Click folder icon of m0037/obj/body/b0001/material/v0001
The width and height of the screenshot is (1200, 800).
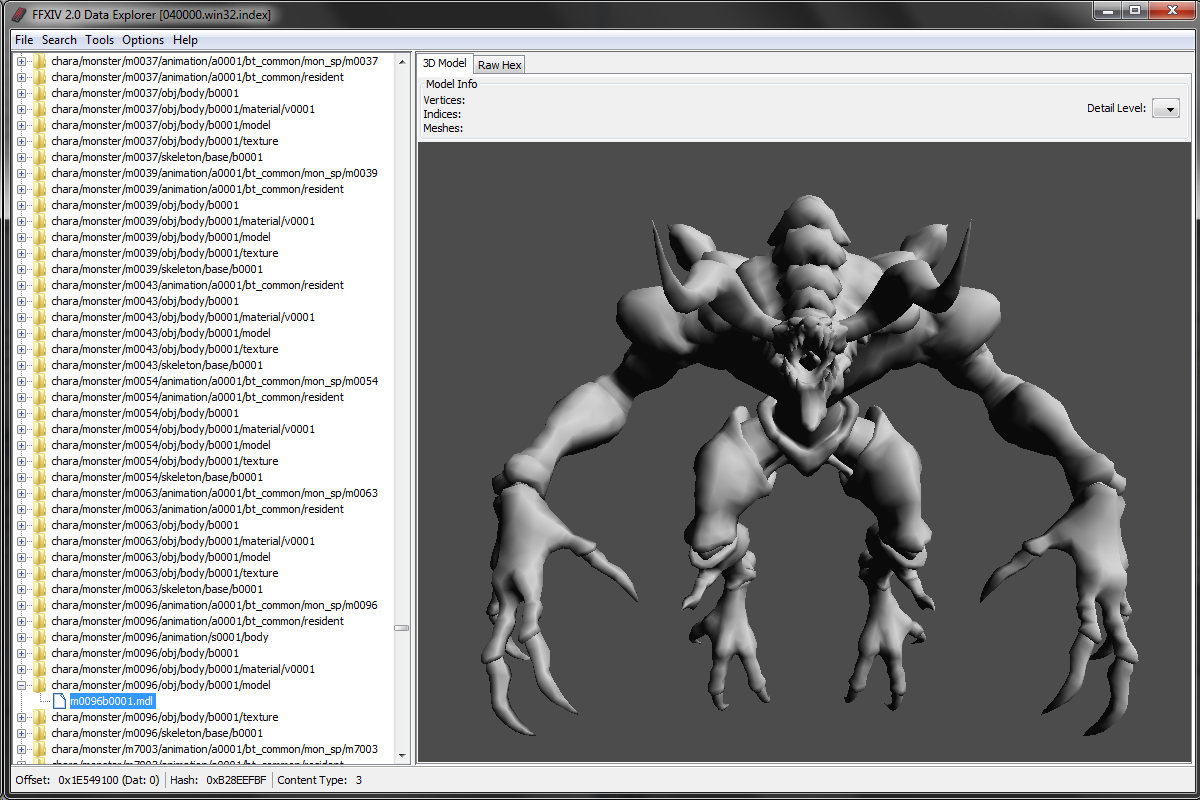(40, 109)
